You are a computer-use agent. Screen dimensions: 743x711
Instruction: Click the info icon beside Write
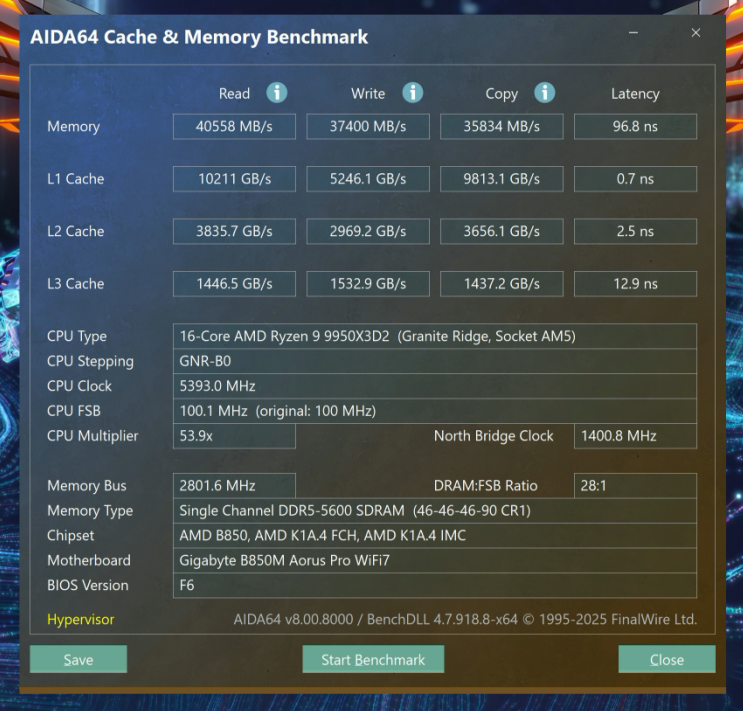413,92
